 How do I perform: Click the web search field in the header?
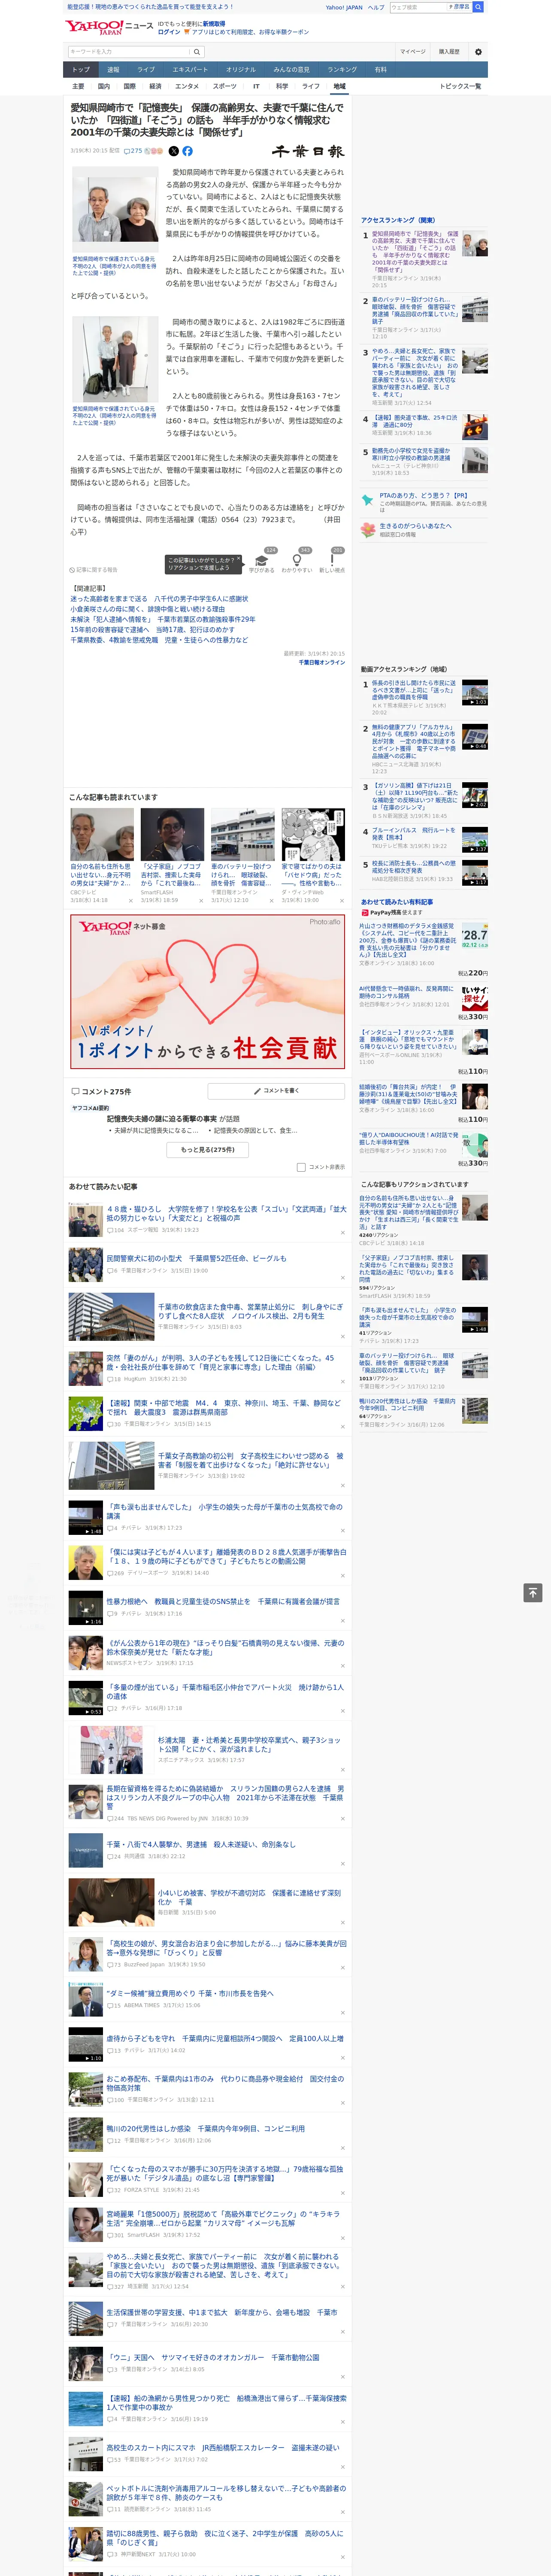(x=417, y=7)
